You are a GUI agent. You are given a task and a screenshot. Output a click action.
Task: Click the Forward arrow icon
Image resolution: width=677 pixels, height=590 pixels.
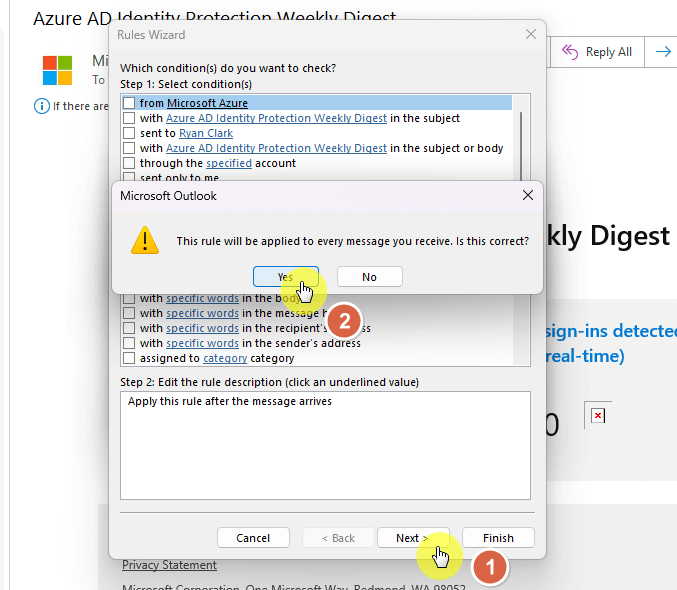(x=663, y=52)
